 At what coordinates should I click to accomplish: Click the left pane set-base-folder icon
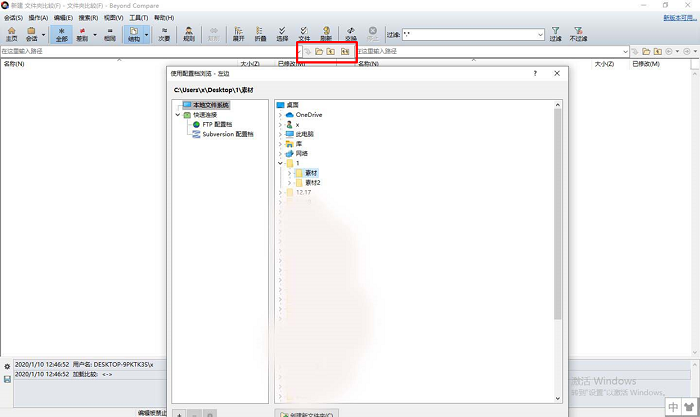(345, 52)
